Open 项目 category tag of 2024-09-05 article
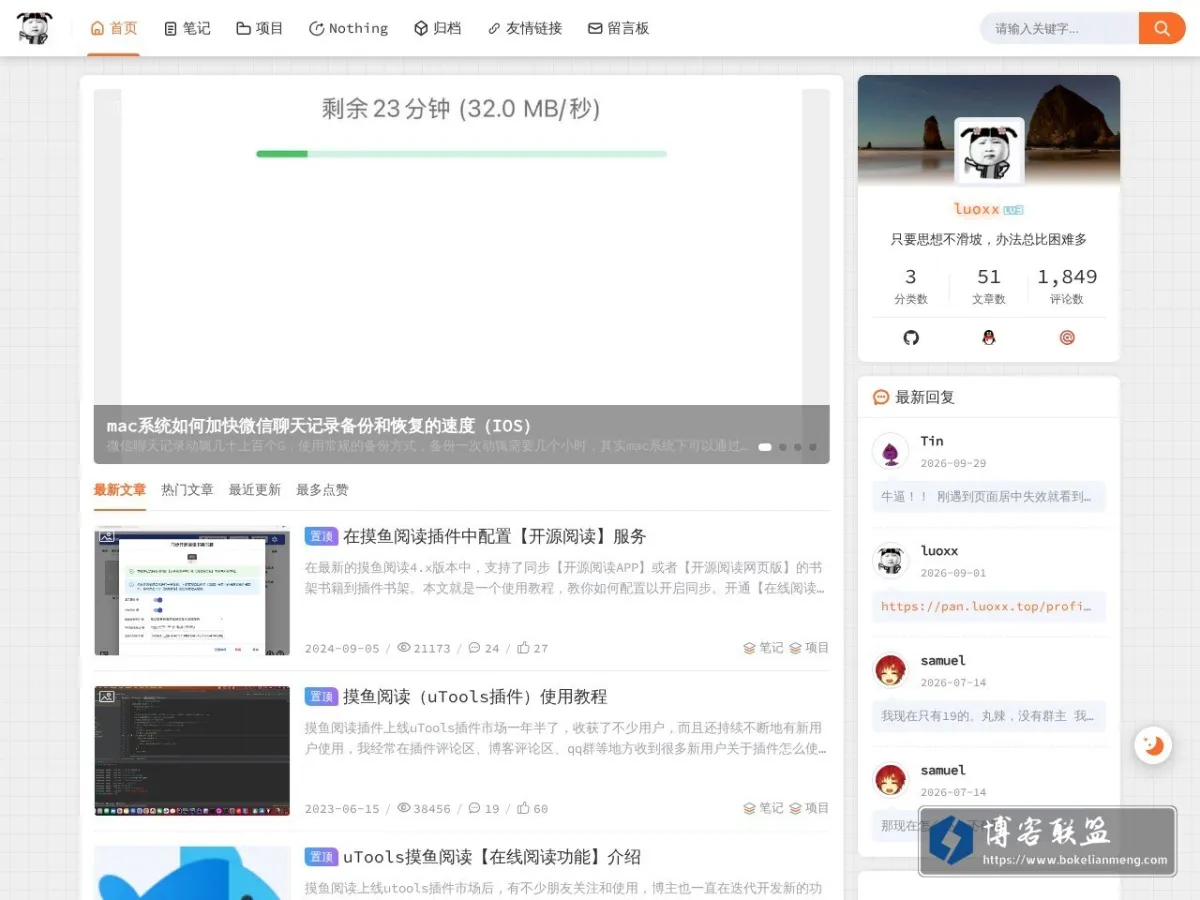This screenshot has width=1200, height=900. 809,648
